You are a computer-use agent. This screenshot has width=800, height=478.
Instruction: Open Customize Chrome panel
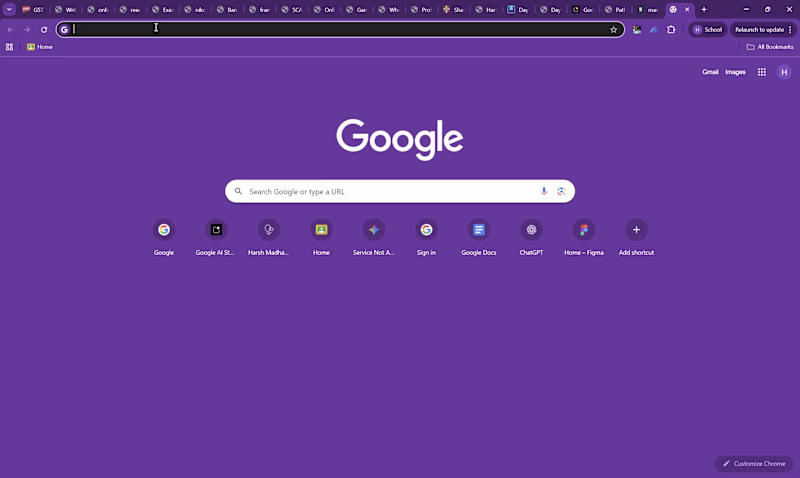(754, 464)
